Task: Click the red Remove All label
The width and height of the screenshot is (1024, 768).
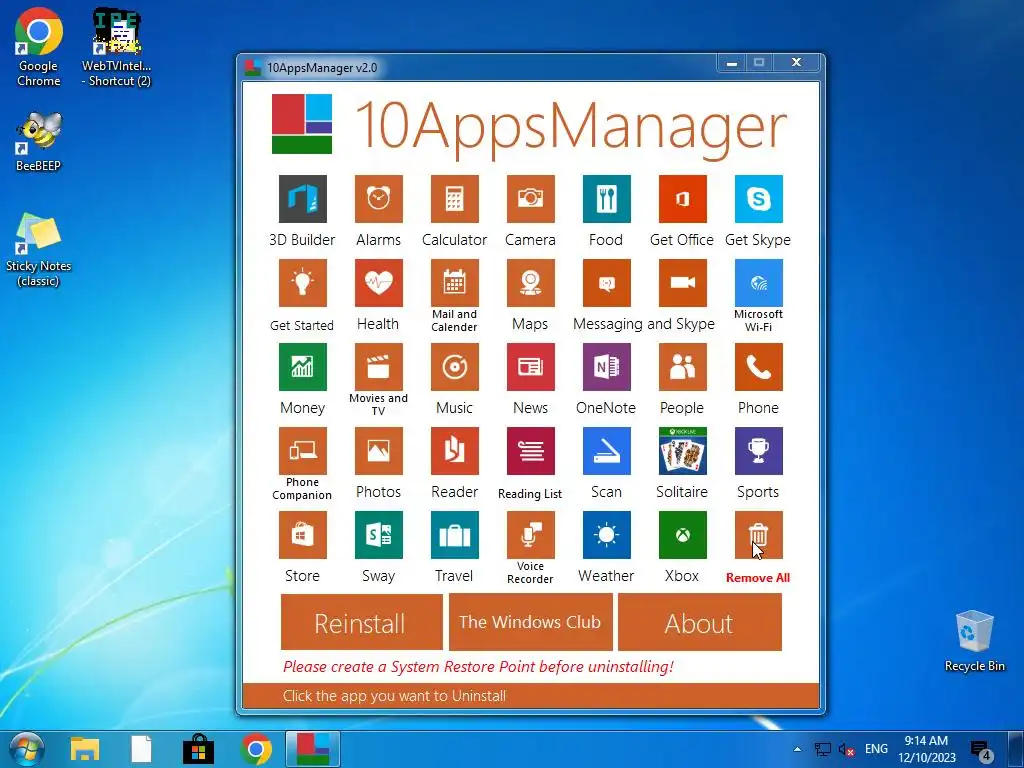Action: (x=758, y=578)
